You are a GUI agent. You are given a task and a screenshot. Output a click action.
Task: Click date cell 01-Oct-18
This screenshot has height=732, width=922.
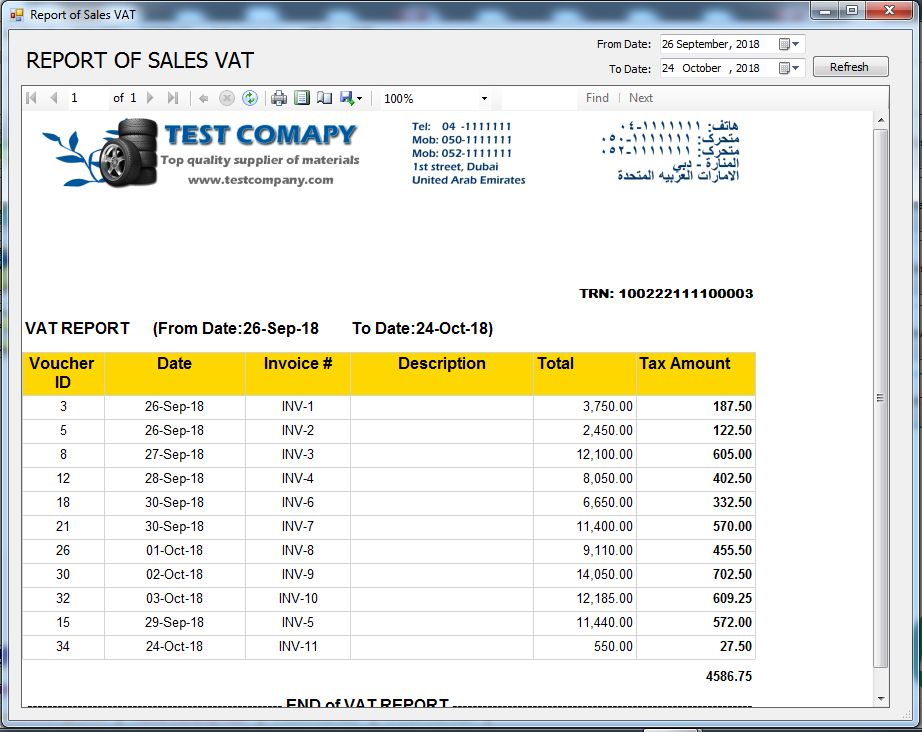click(x=175, y=551)
